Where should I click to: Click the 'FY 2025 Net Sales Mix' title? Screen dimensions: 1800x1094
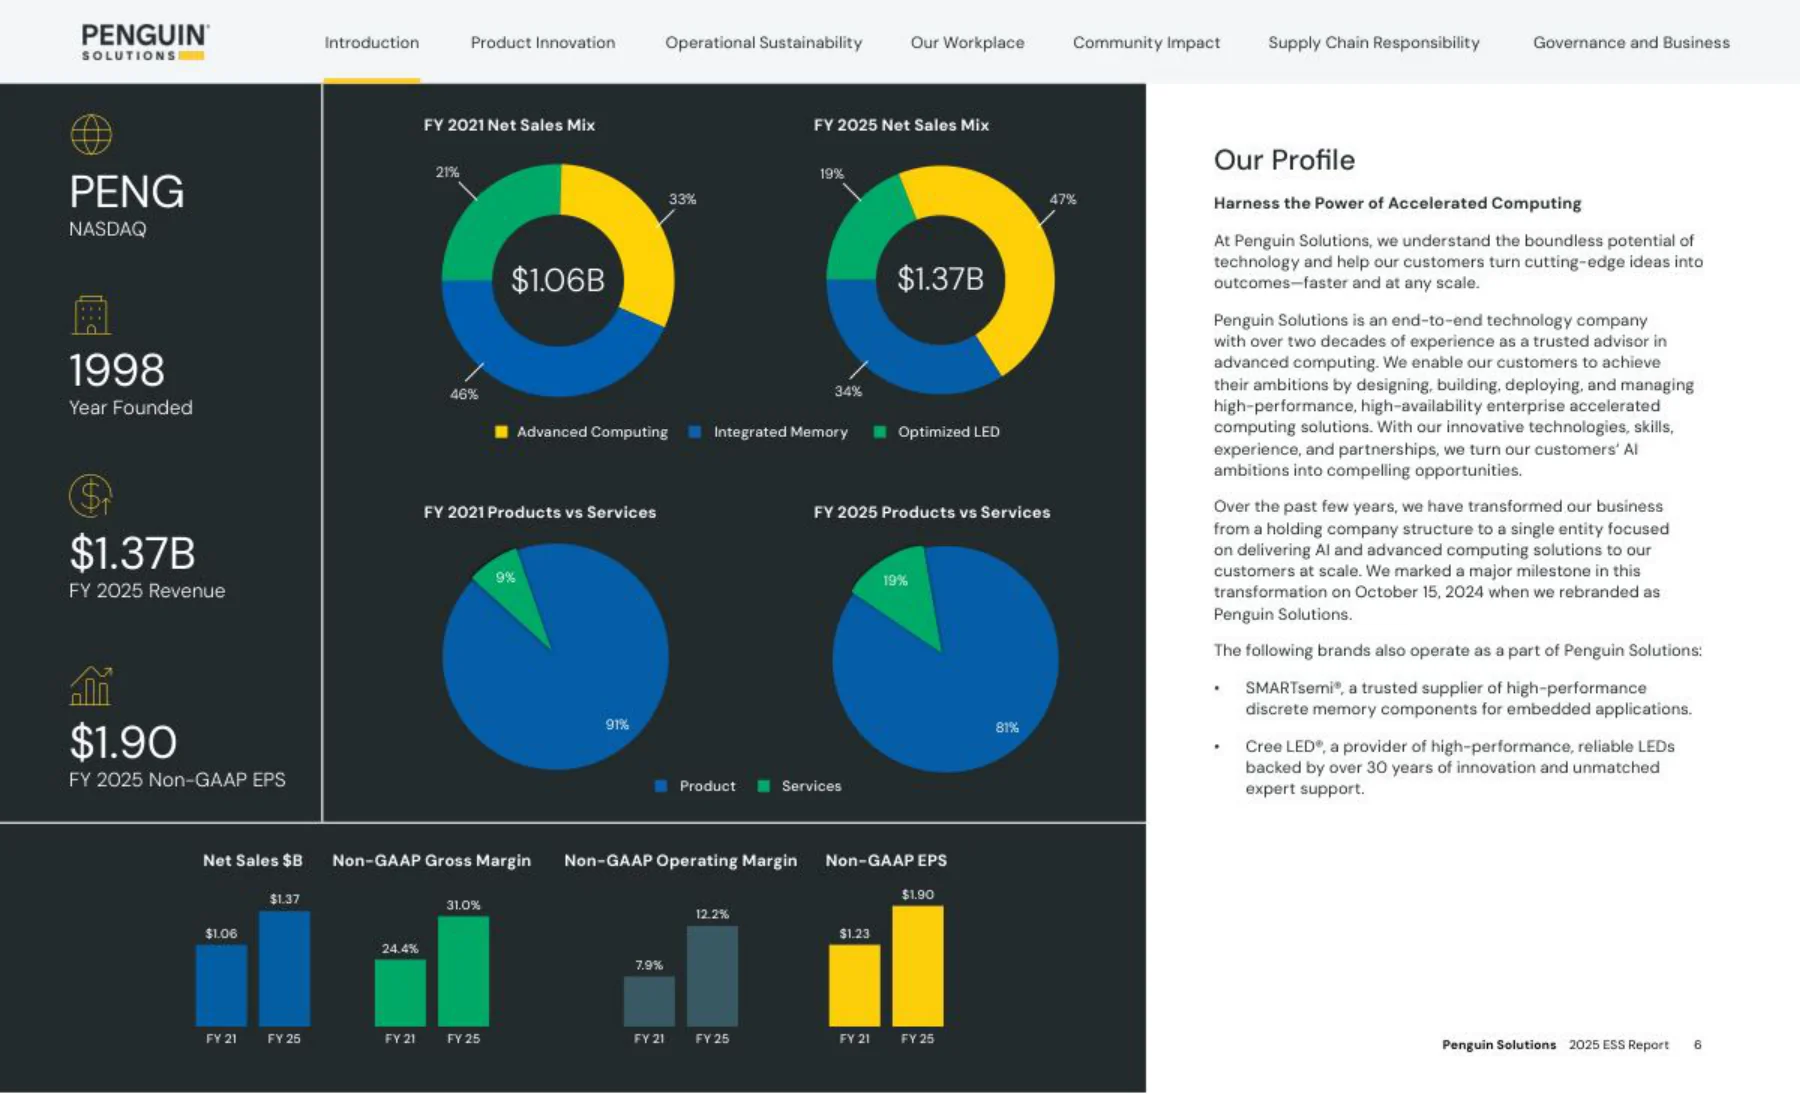click(x=901, y=125)
